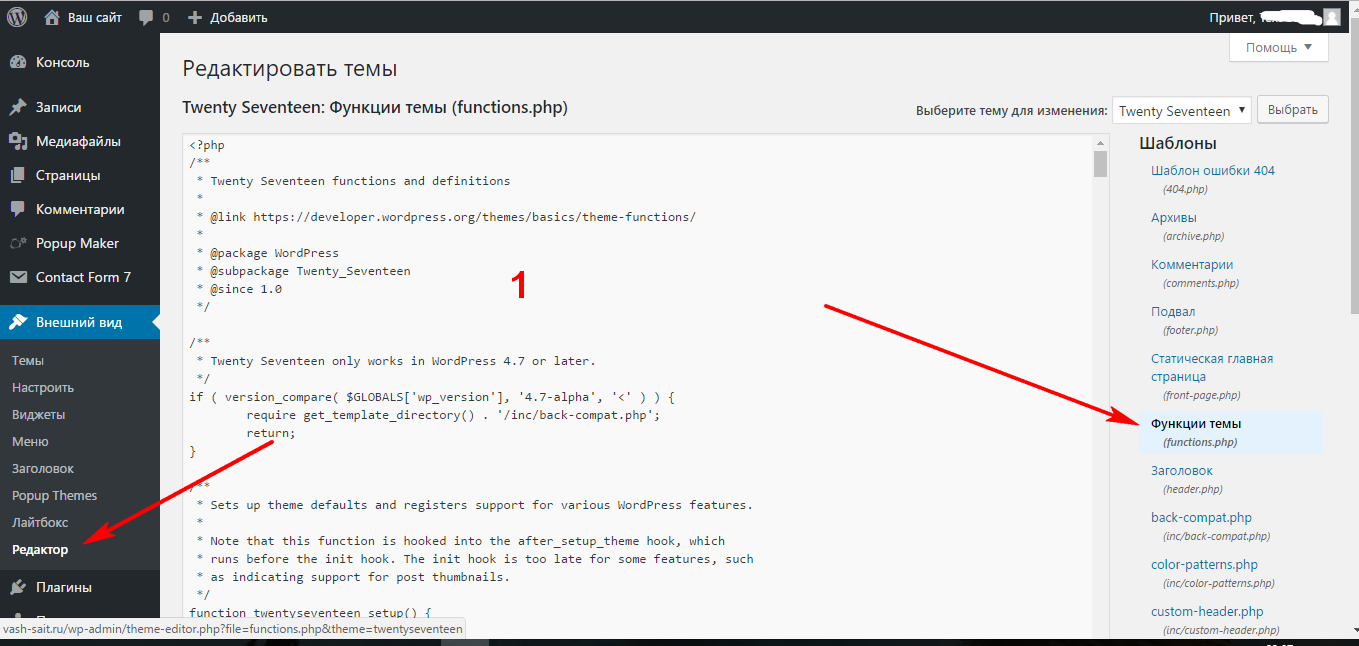Click the Шаблоны heading text
The width and height of the screenshot is (1359, 646).
1178,143
